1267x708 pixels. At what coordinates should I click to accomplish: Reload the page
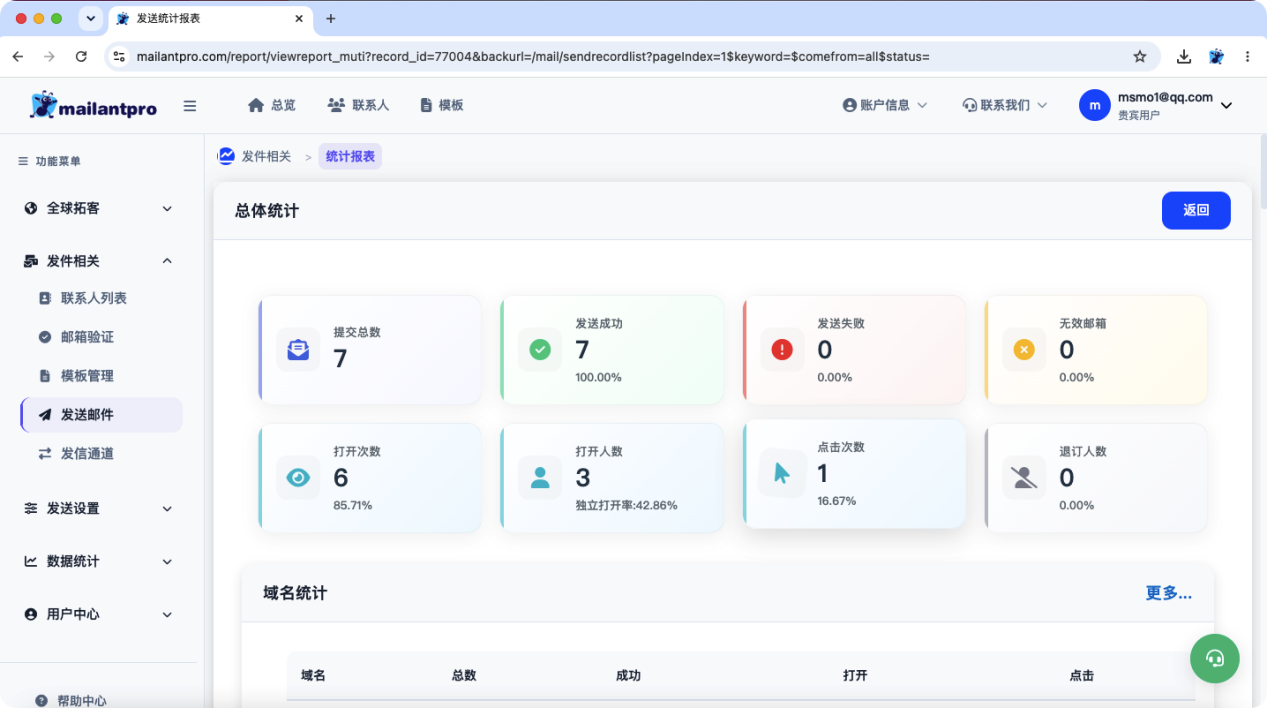(x=81, y=57)
